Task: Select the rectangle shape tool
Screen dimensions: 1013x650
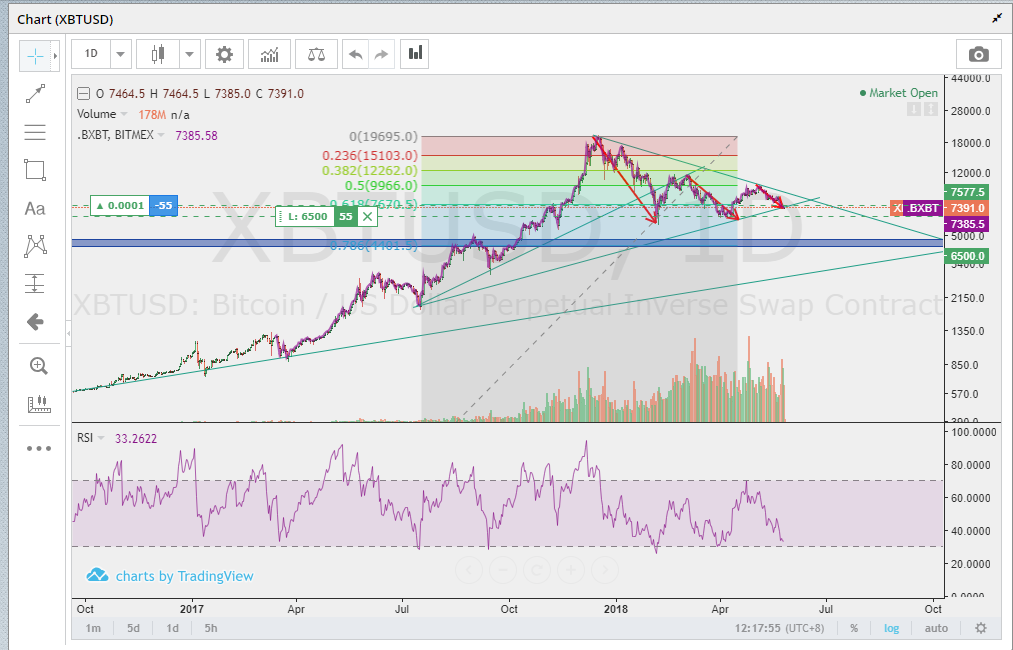Action: (x=35, y=170)
